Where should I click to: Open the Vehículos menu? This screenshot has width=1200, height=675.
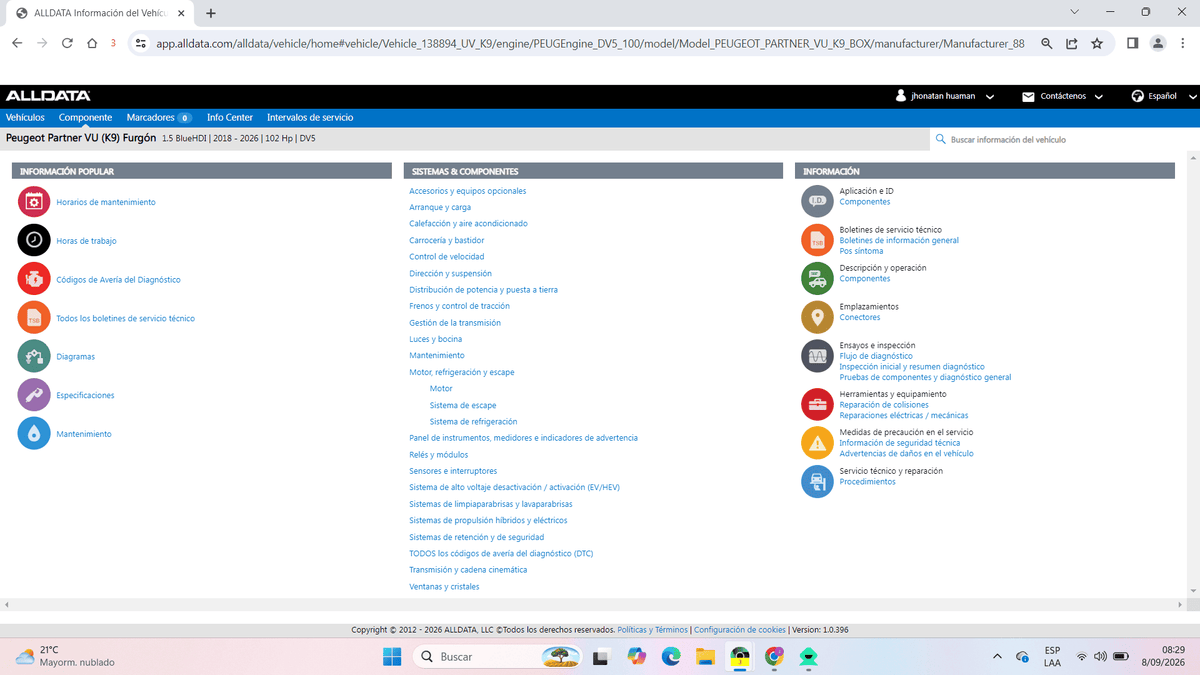coord(25,117)
